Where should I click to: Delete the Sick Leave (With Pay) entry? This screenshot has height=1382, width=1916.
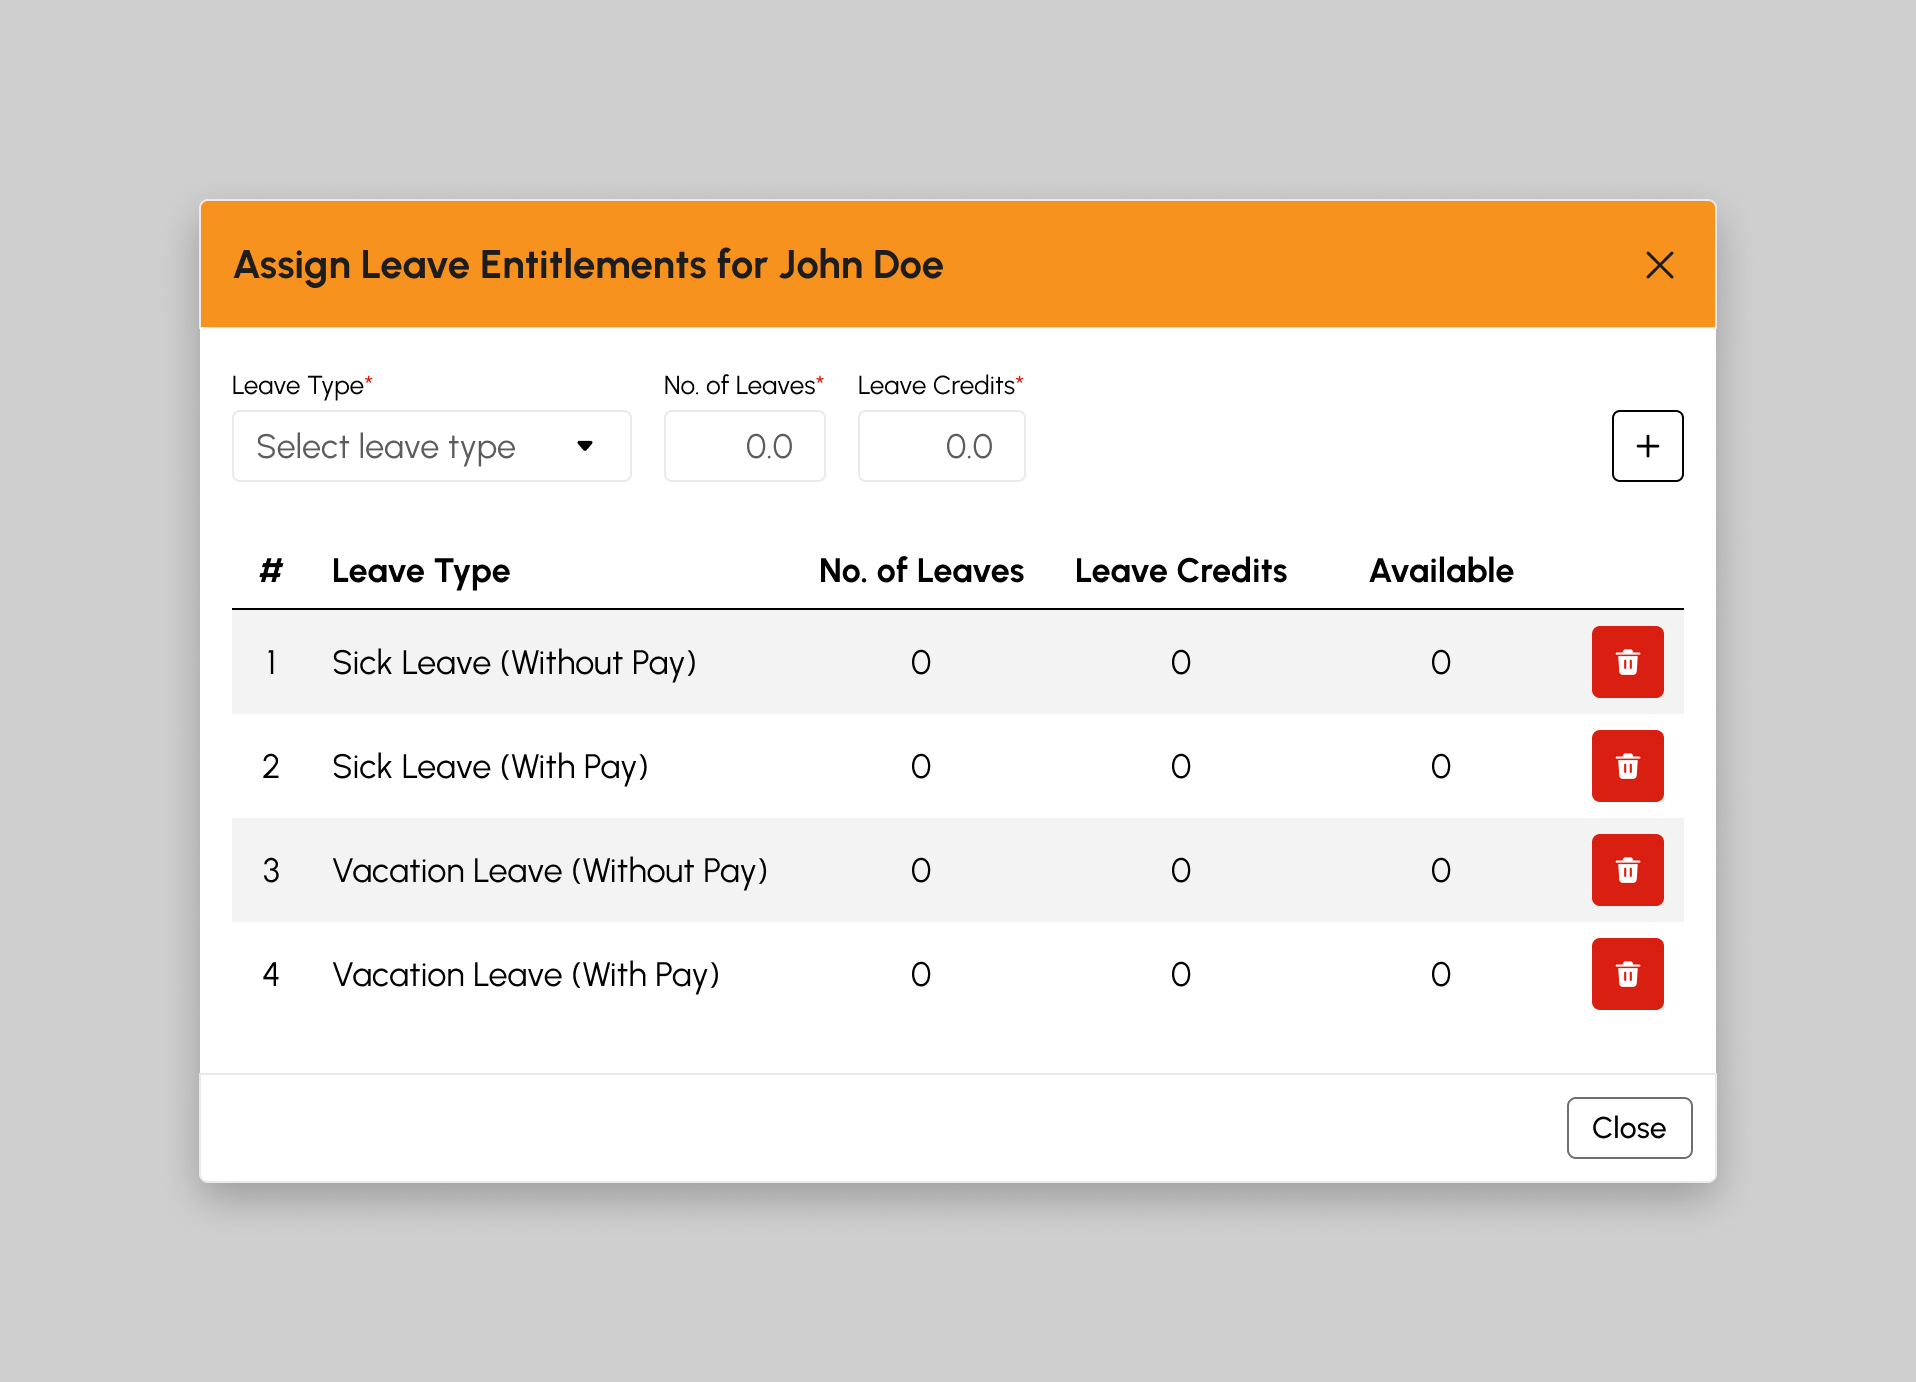click(x=1627, y=766)
